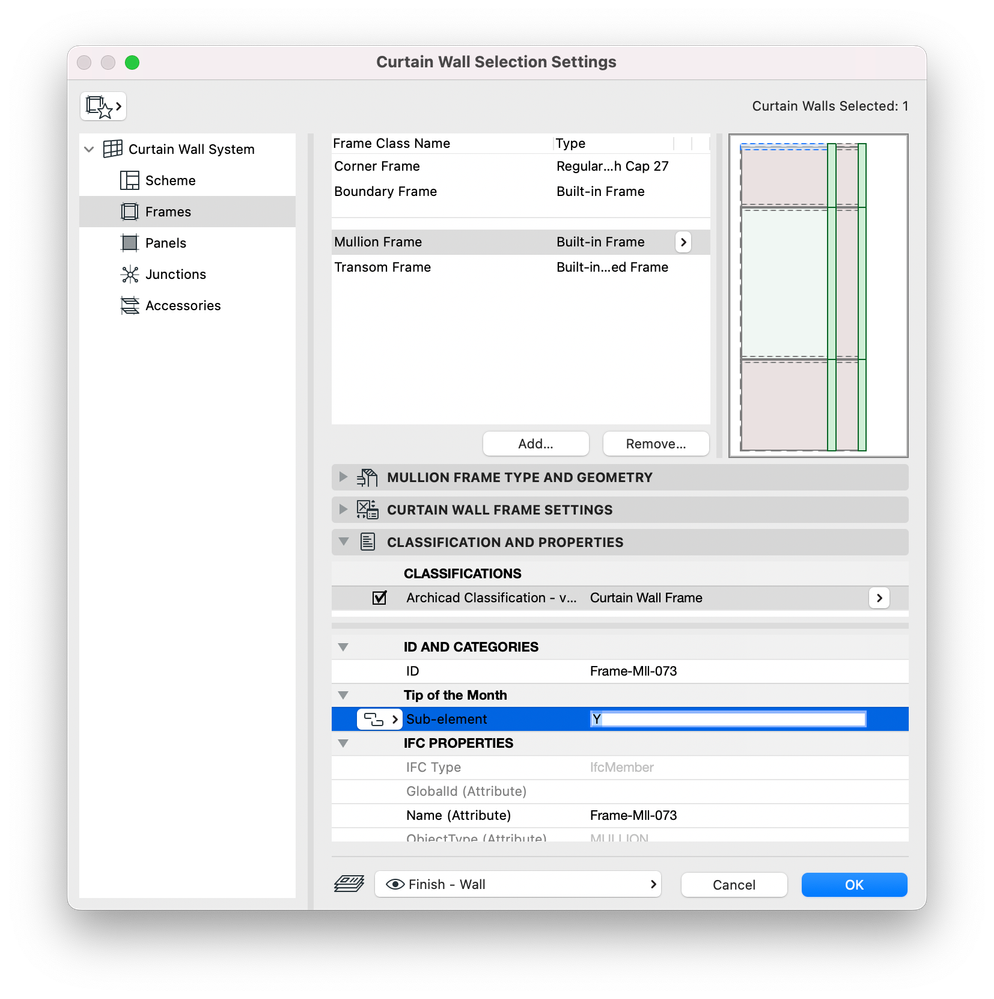The image size is (994, 999).
Task: Open the Mullion Frame type arrow
Action: 683,242
